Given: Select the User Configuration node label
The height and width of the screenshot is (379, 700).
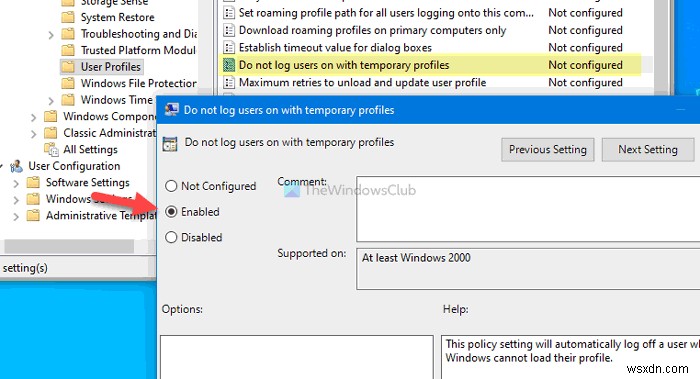Looking at the screenshot, I should pyautogui.click(x=74, y=166).
